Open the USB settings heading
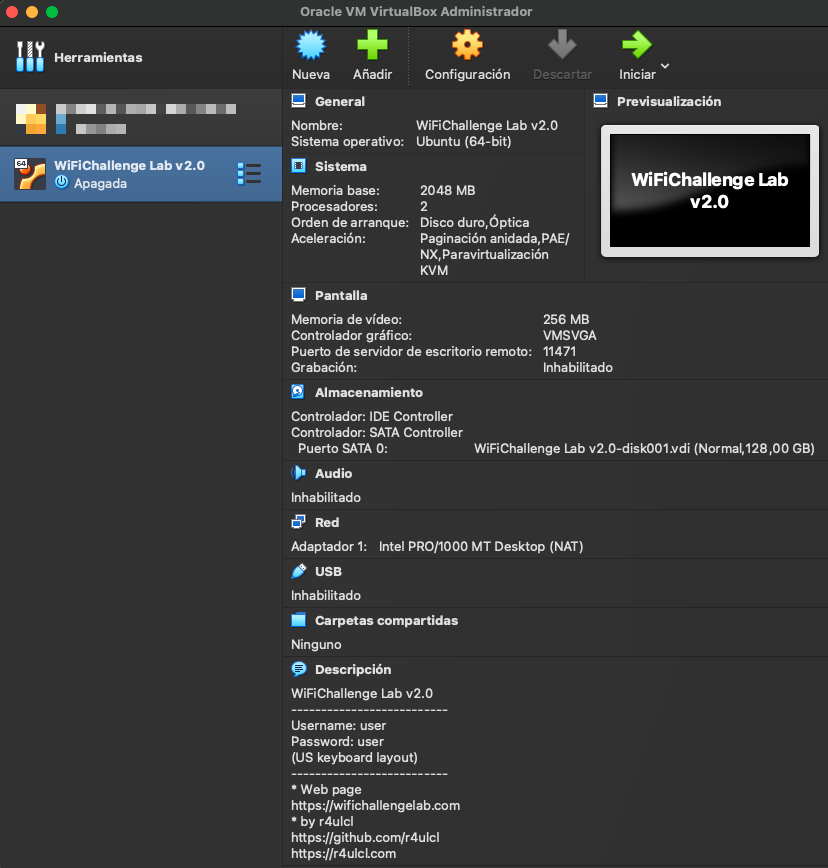This screenshot has height=868, width=828. 328,571
